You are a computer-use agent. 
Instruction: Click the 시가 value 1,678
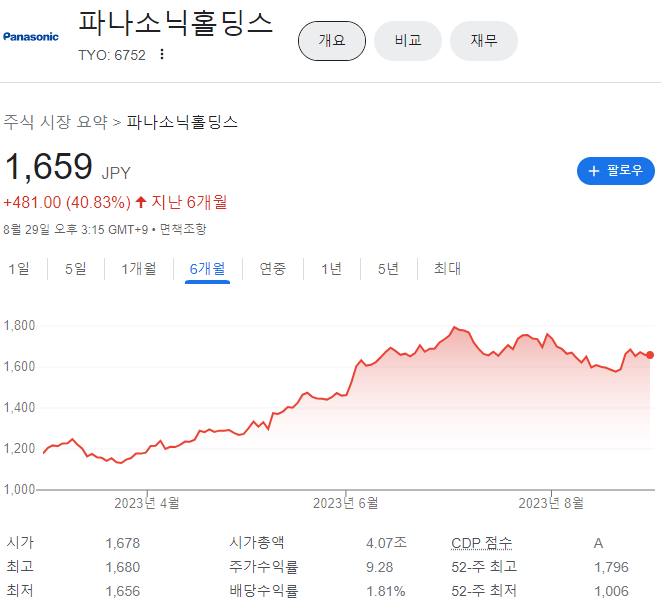(x=123, y=543)
